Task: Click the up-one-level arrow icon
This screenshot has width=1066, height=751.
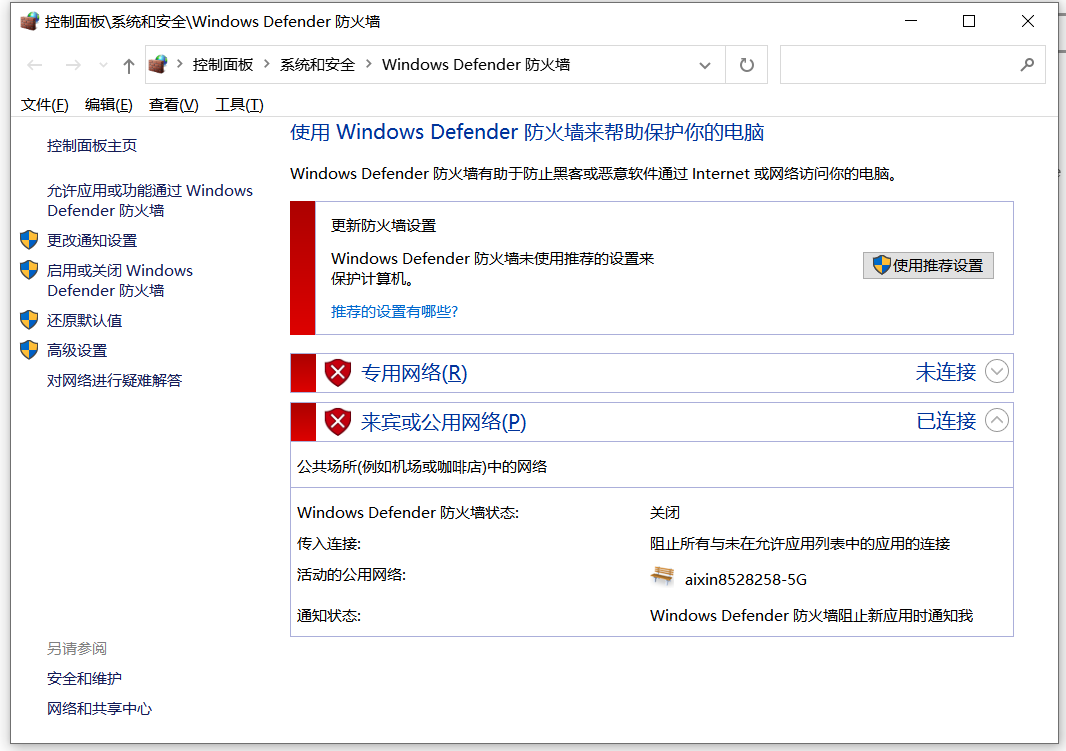Action: click(128, 66)
